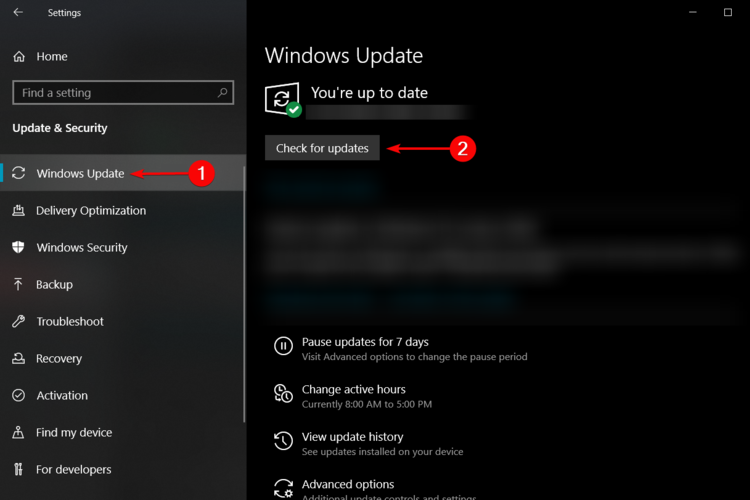The width and height of the screenshot is (750, 500).
Task: Click Check for updates button
Action: tap(322, 148)
